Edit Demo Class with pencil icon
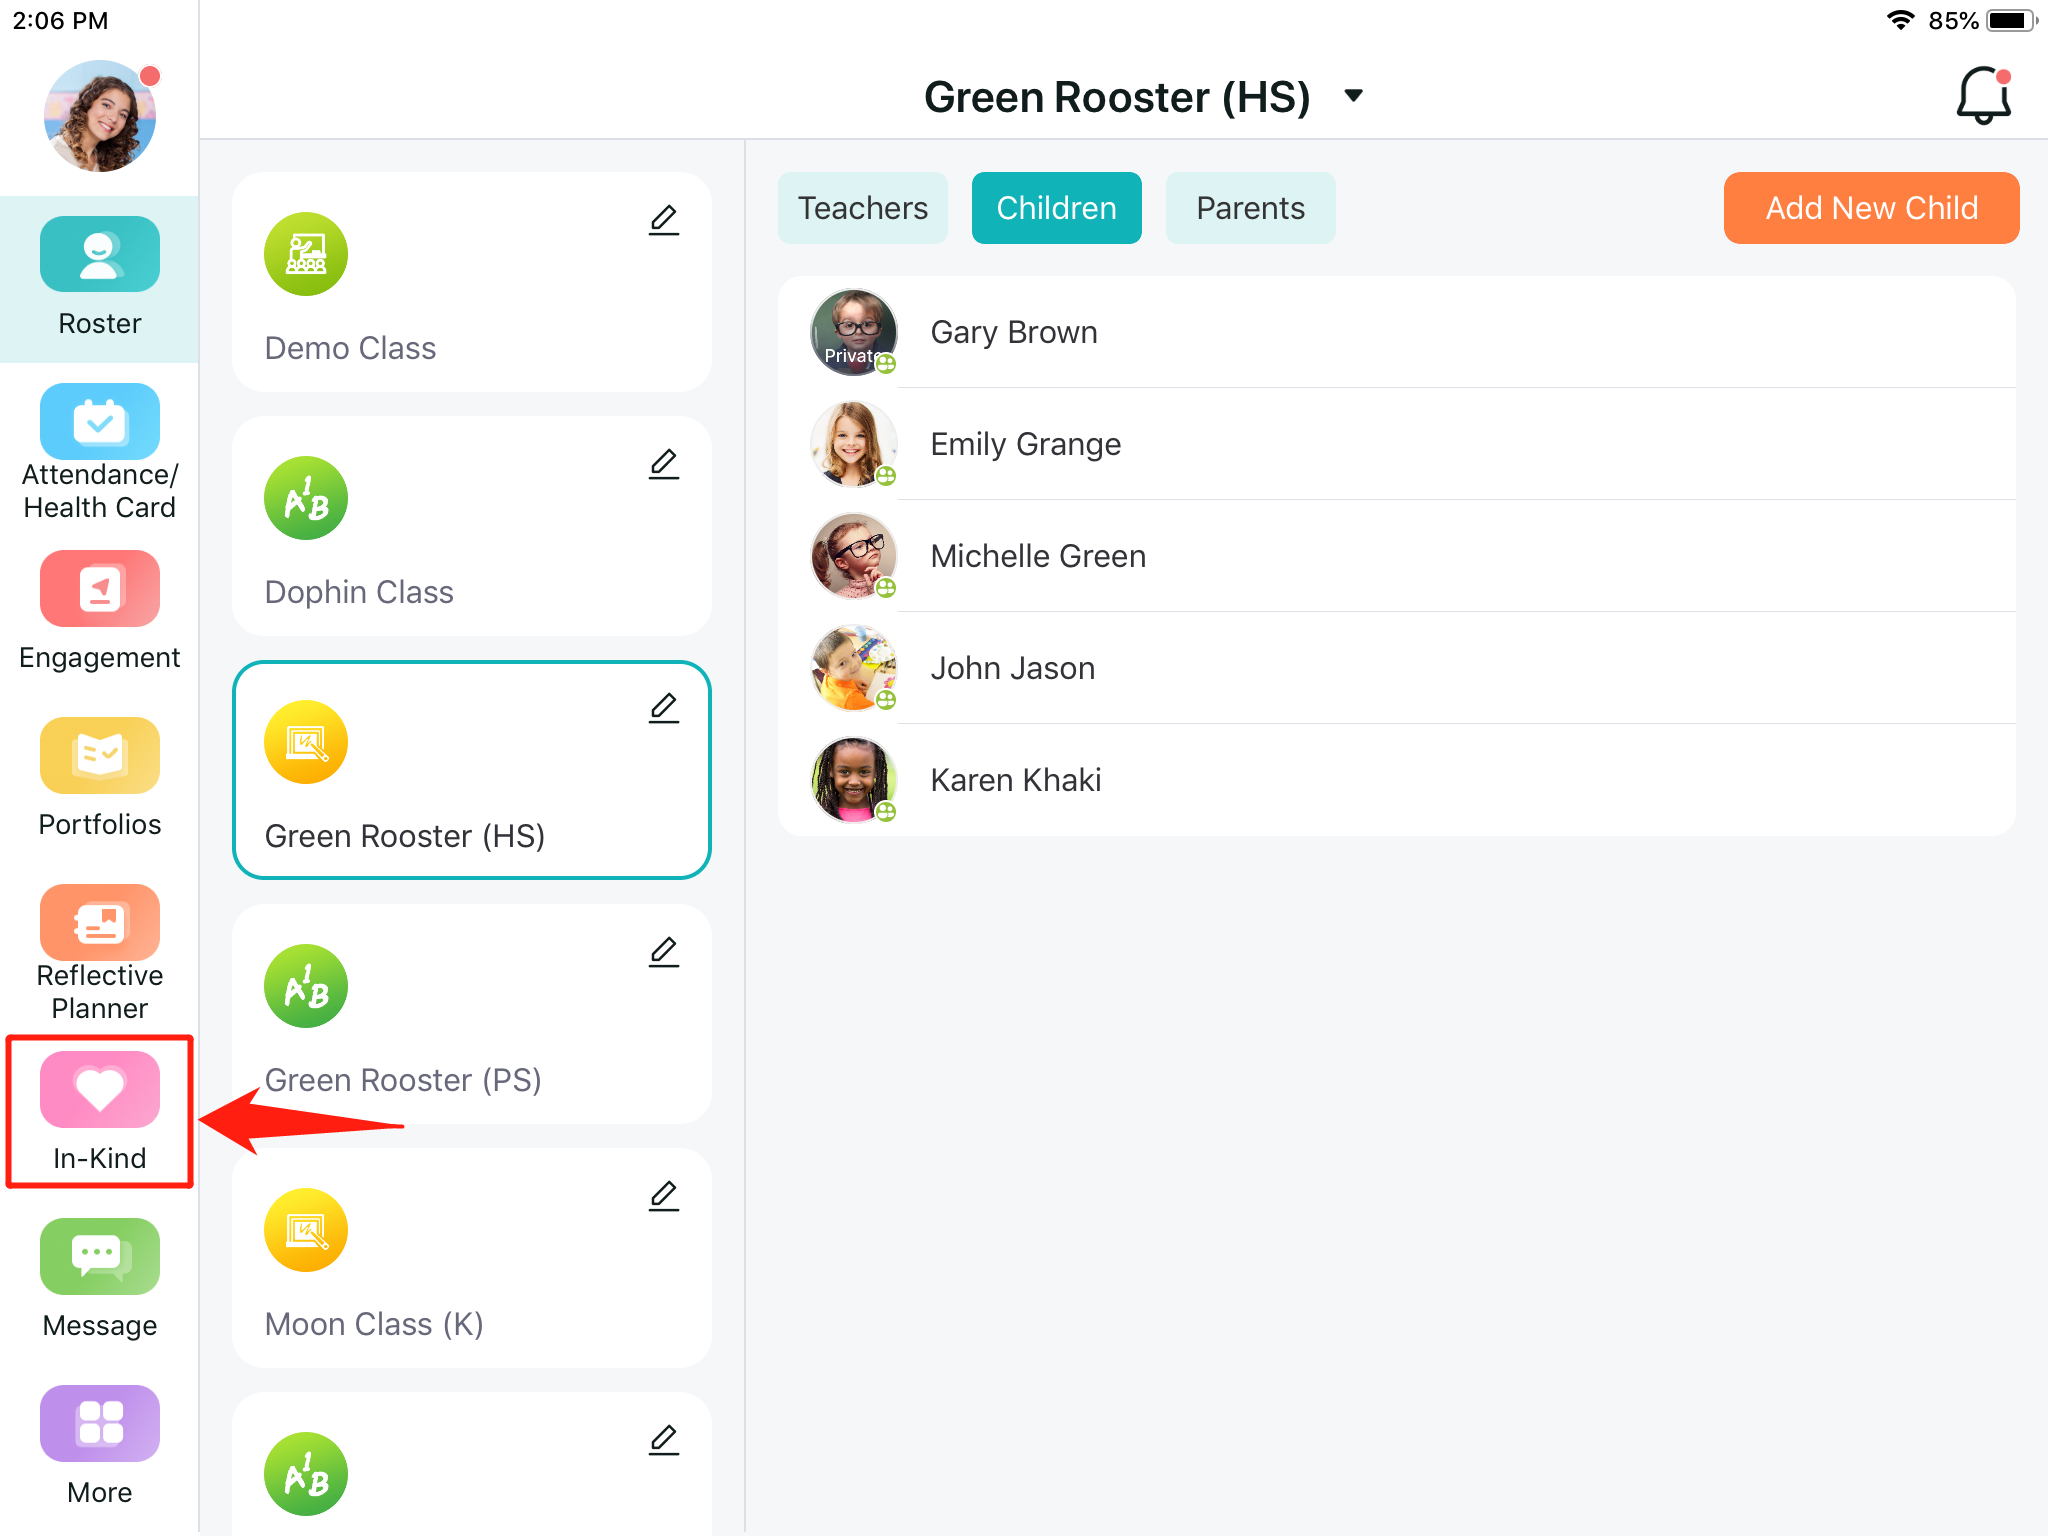The image size is (2048, 1536). 664,220
